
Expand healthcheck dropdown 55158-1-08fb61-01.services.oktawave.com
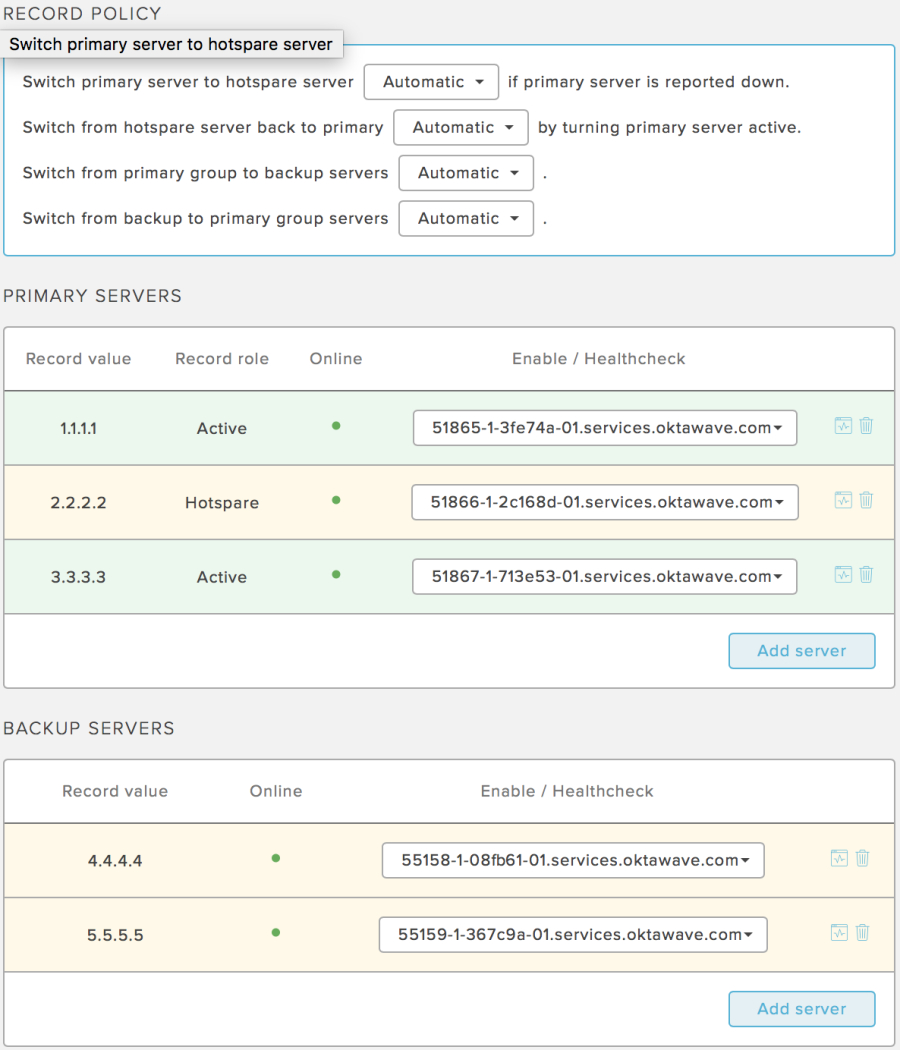point(573,860)
